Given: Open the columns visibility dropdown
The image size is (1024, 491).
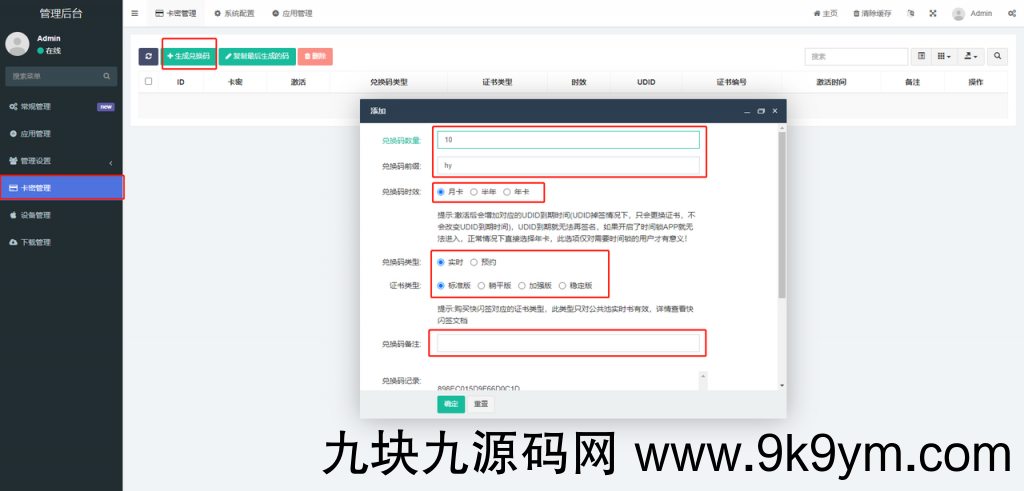Looking at the screenshot, I should click(x=944, y=57).
